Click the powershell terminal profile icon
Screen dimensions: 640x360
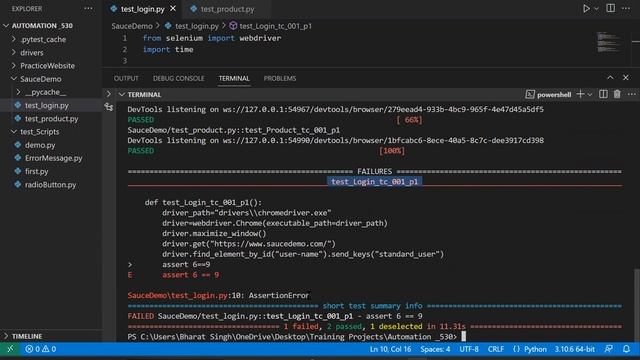coord(530,95)
